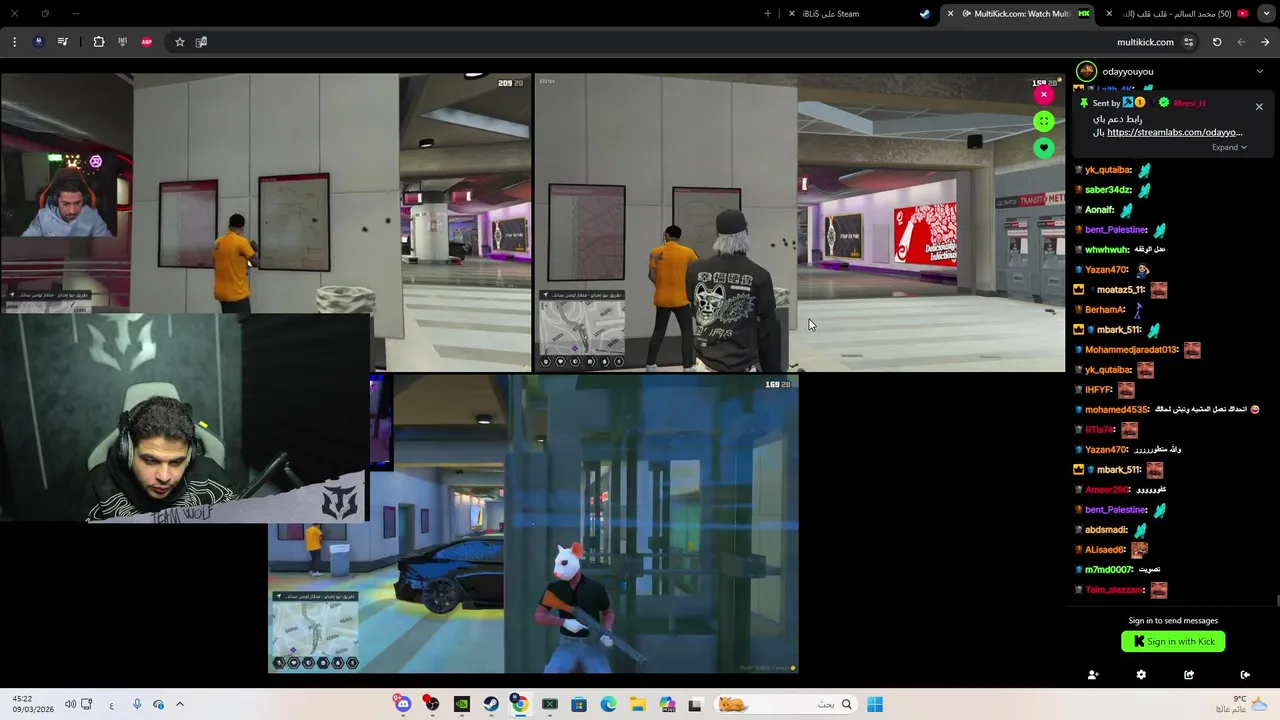Open the streamlabs.com/odayyo link

(x=1175, y=132)
